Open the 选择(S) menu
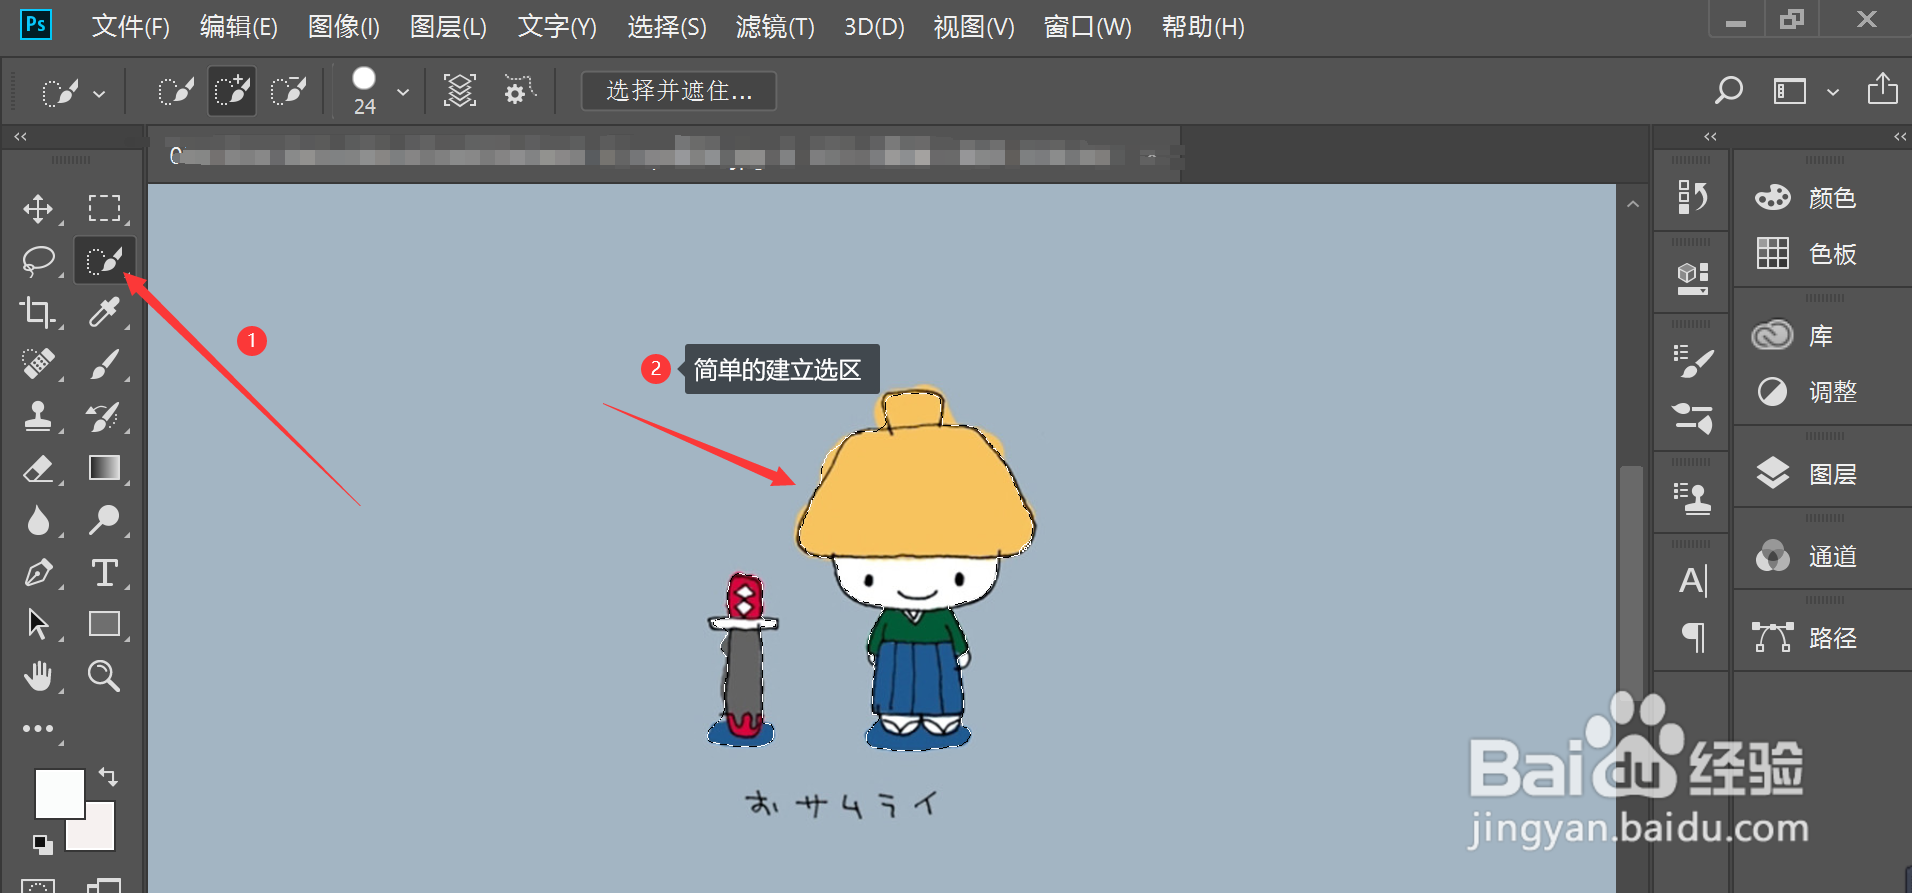1912x893 pixels. coord(667,27)
